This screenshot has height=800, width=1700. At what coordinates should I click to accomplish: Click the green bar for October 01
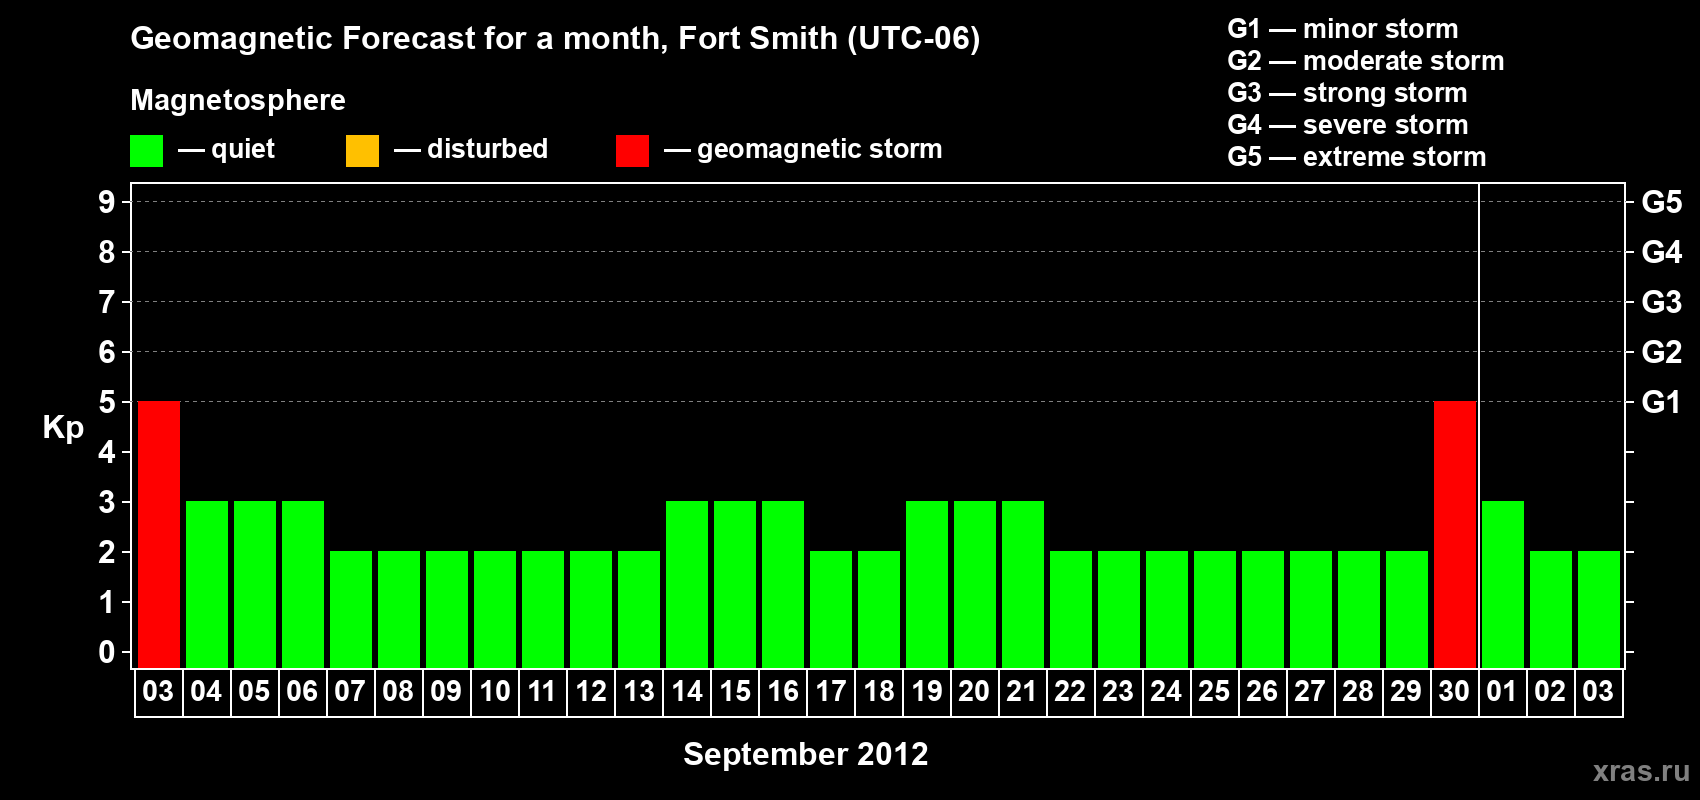pyautogui.click(x=1503, y=584)
